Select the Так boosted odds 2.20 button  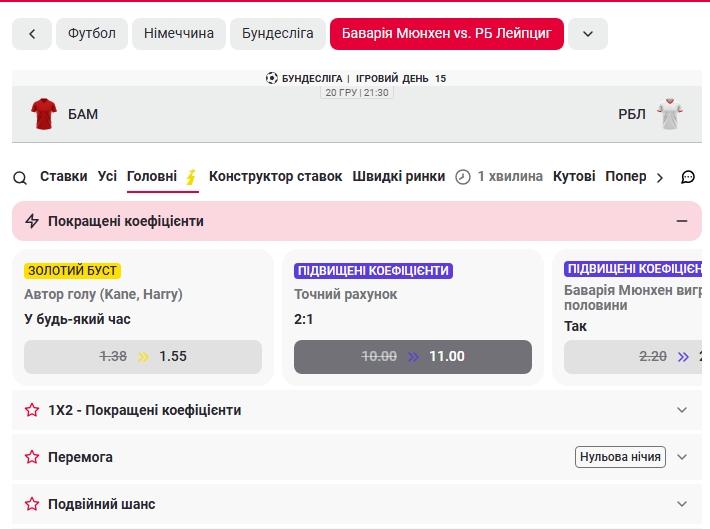point(633,356)
